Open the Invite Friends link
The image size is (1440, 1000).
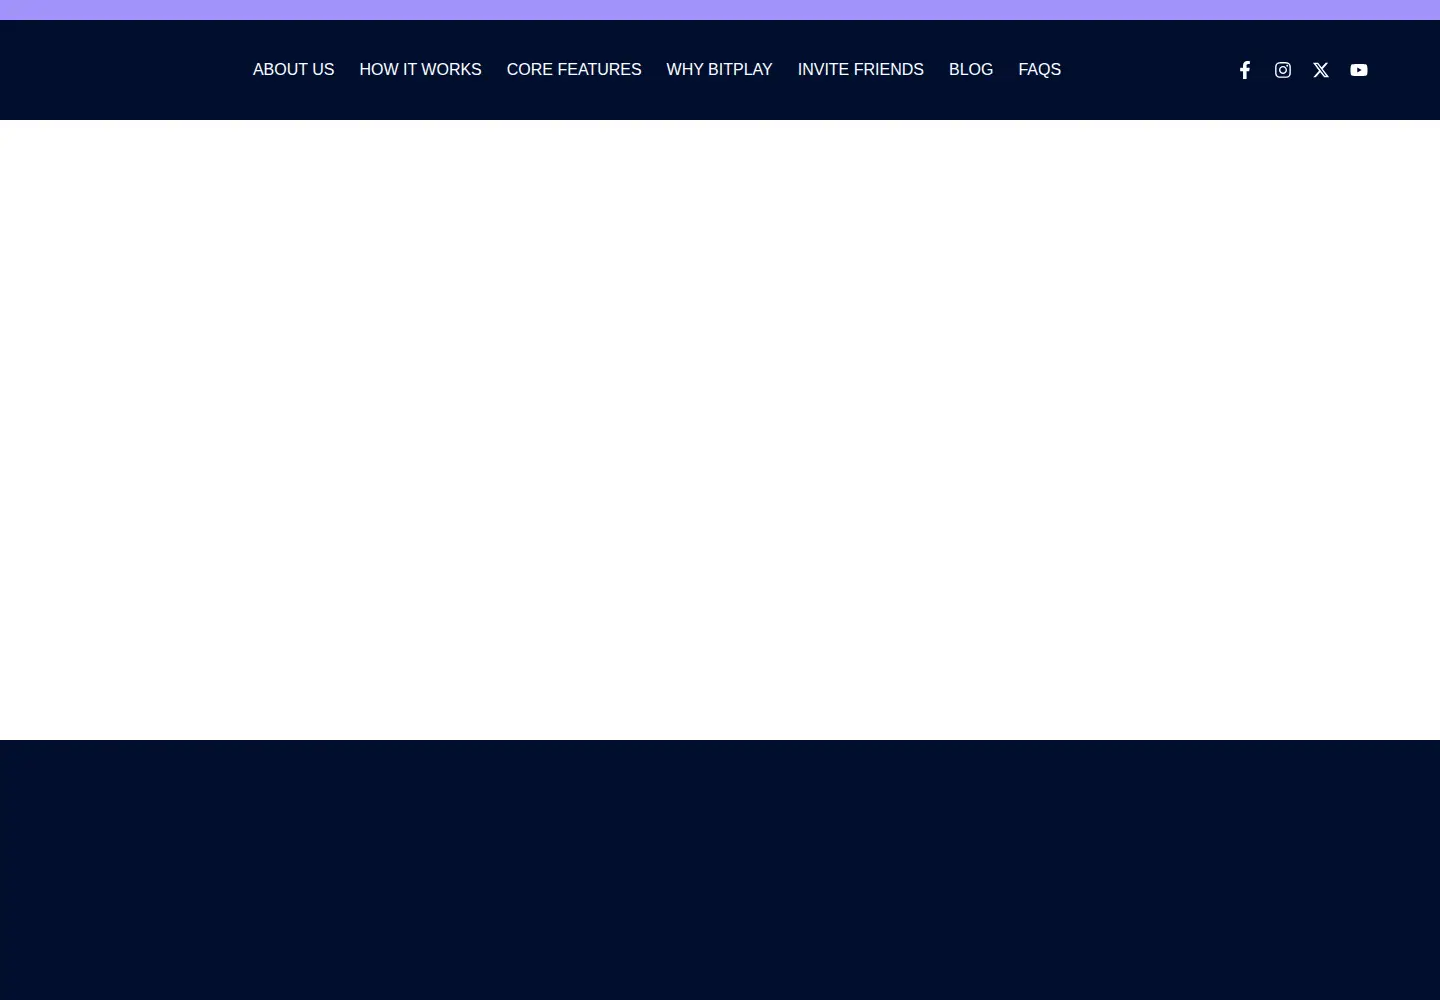[861, 70]
